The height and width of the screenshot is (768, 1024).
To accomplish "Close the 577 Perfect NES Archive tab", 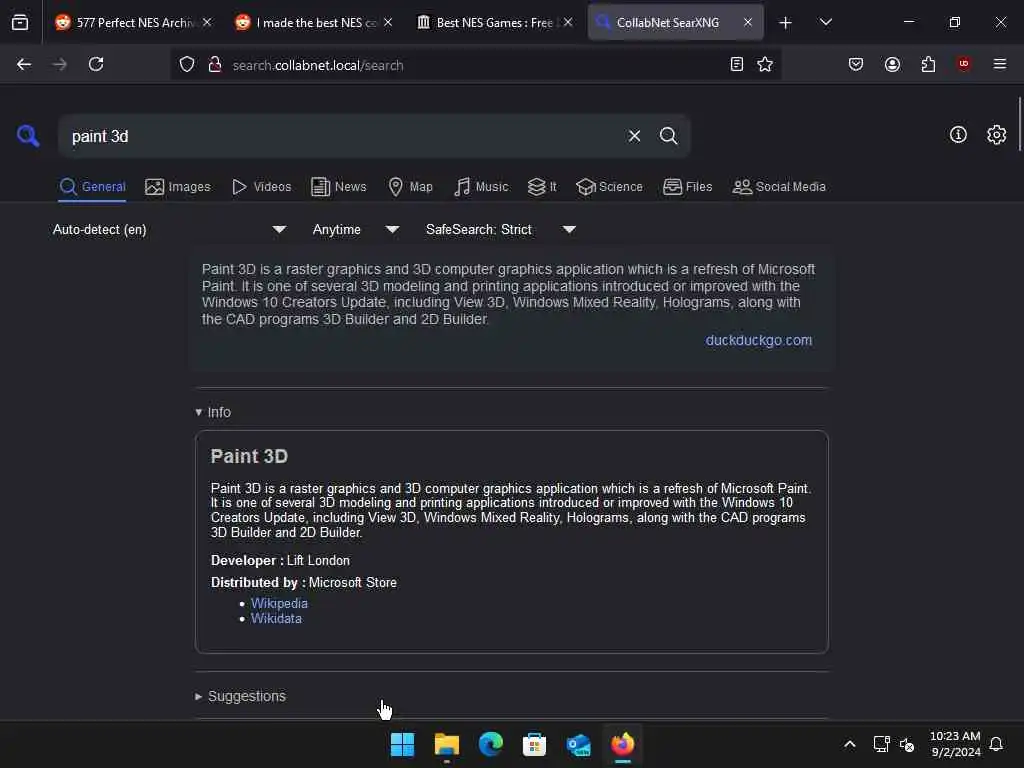I will tap(207, 22).
